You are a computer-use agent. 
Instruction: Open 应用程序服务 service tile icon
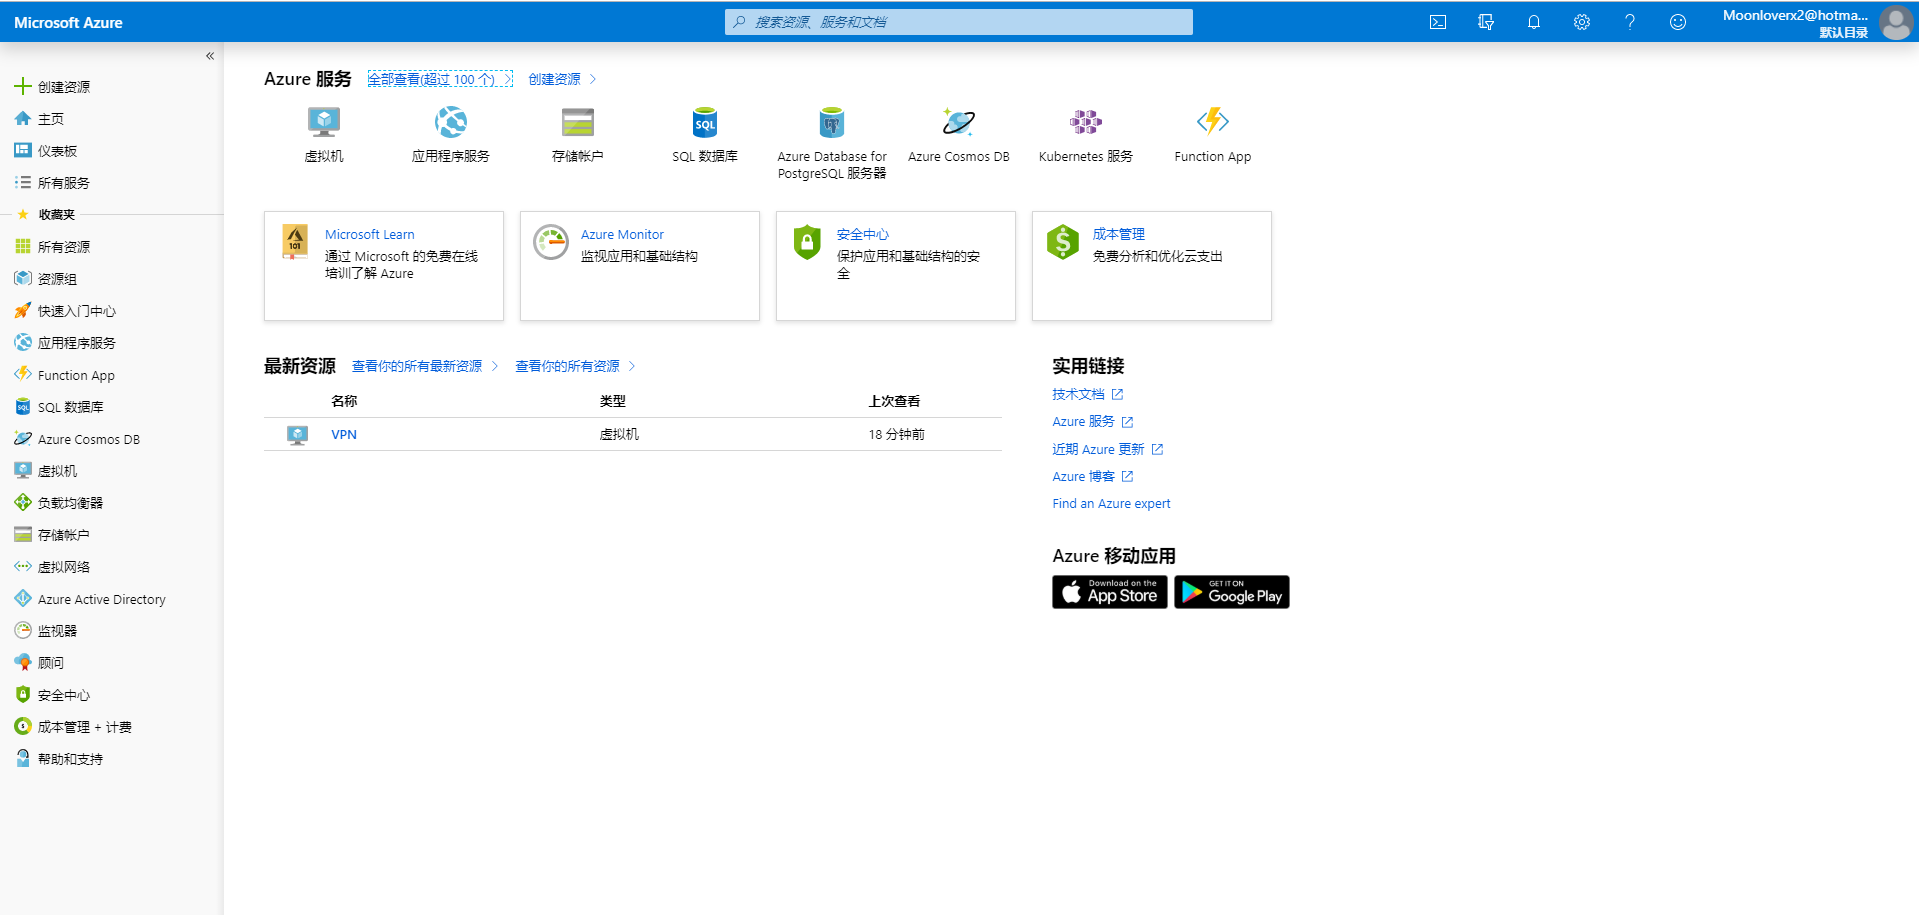(x=451, y=122)
